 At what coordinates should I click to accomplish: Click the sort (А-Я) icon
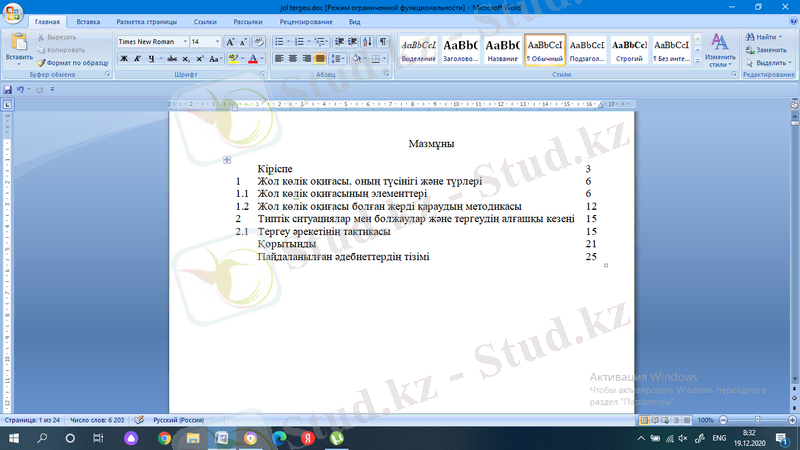tap(368, 42)
